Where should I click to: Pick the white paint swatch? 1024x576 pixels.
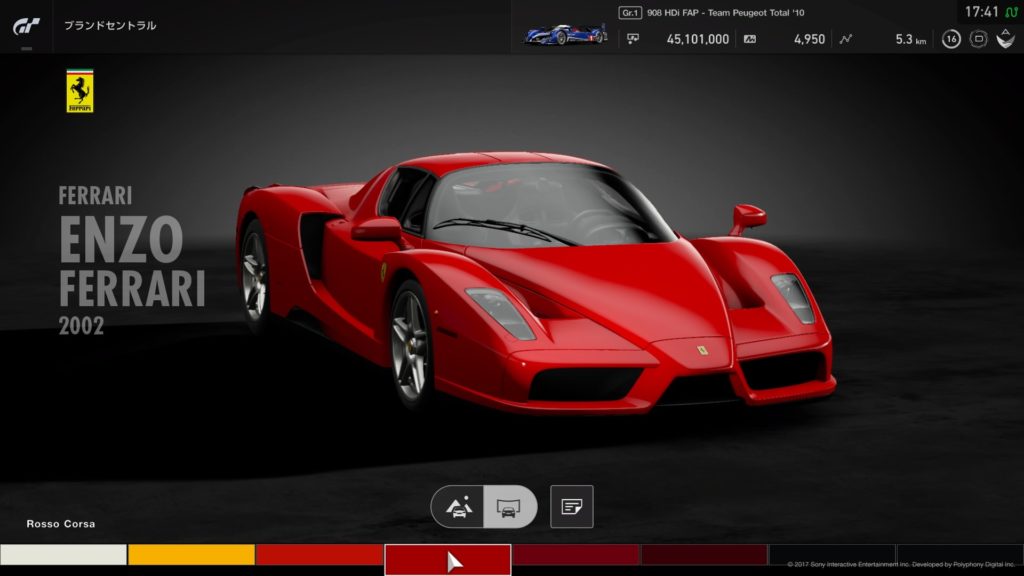pos(63,555)
